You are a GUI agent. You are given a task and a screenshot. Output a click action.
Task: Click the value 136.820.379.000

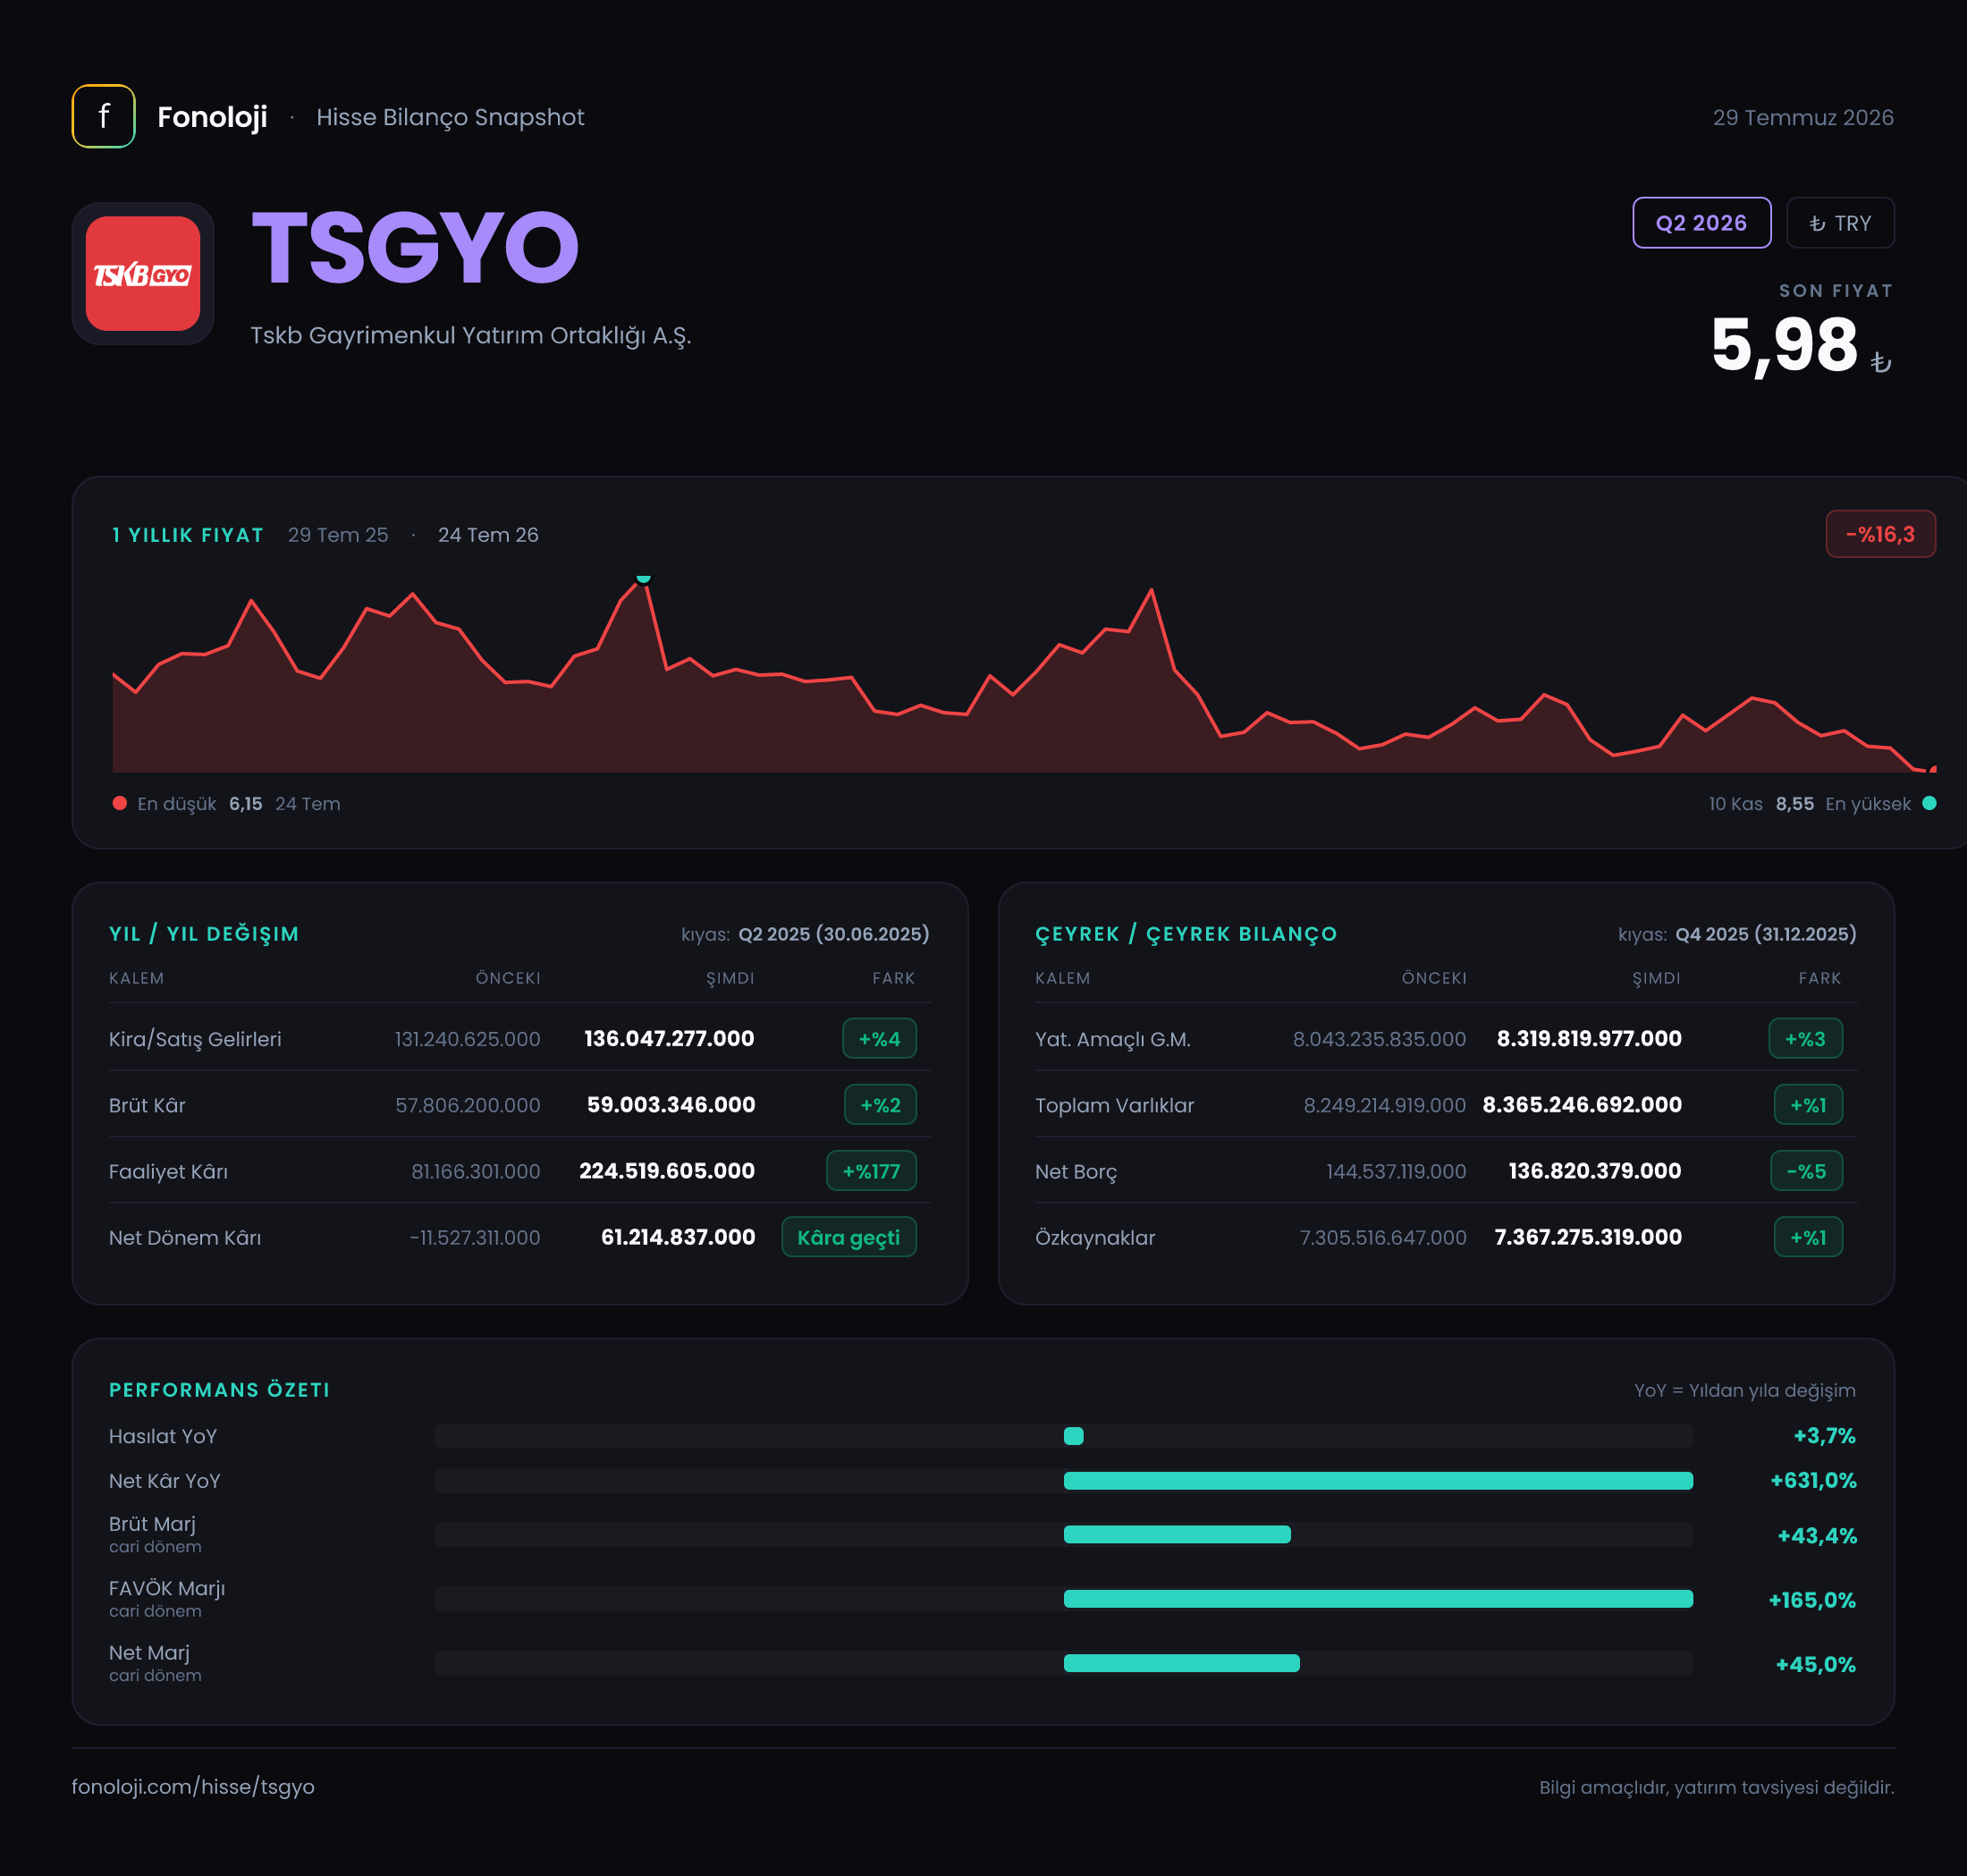1595,1171
